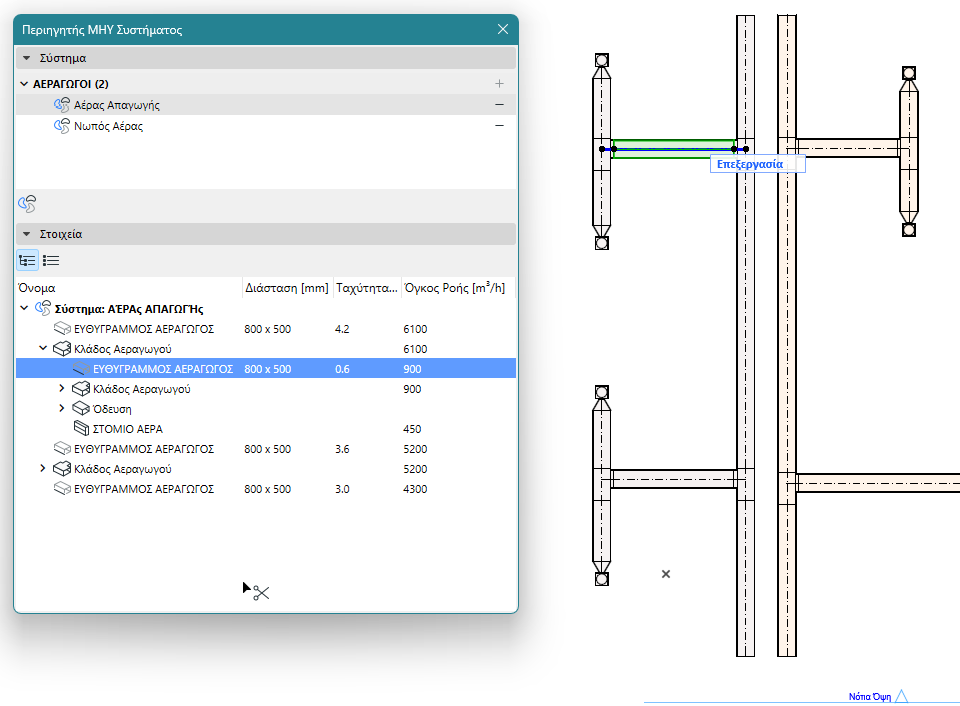
Task: Click the fan icon below the systems list
Action: click(x=27, y=204)
